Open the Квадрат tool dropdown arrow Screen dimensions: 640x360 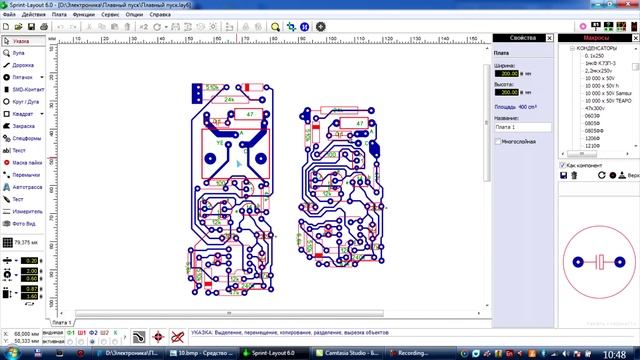(42, 114)
